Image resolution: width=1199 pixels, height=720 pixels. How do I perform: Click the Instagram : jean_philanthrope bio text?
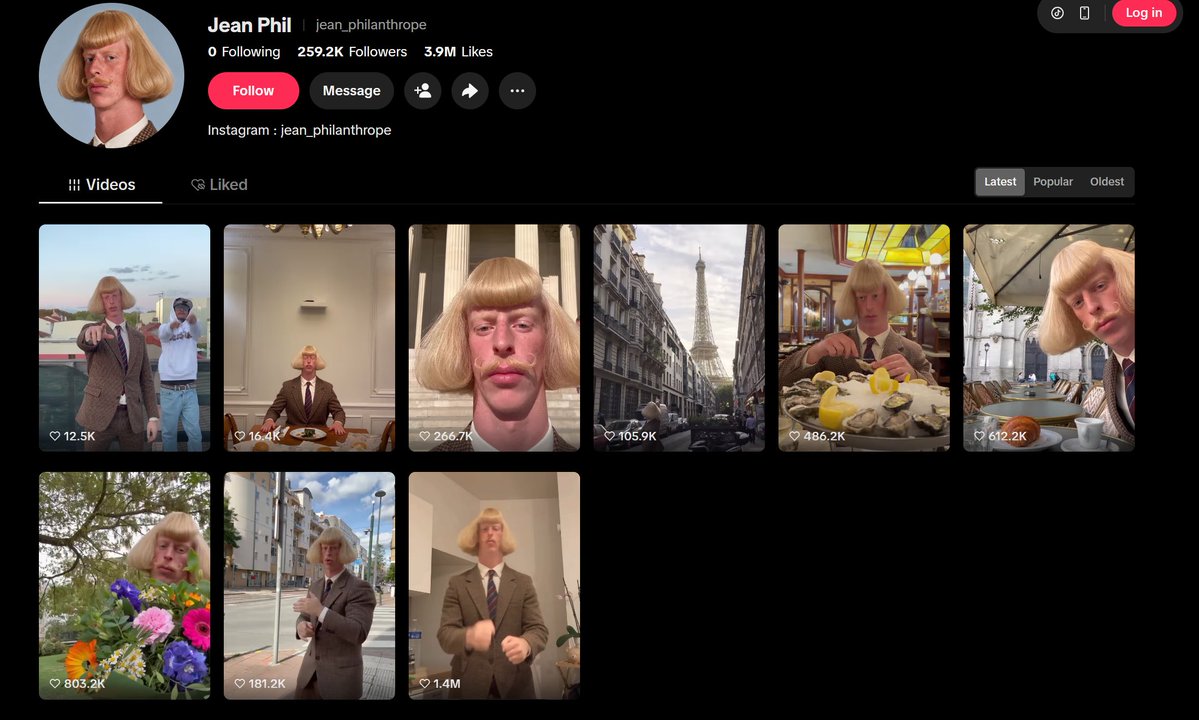point(299,131)
